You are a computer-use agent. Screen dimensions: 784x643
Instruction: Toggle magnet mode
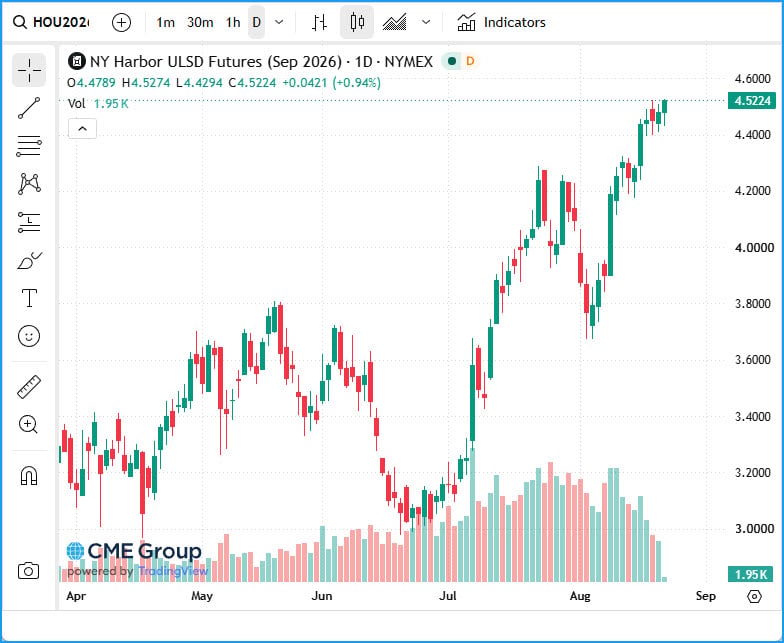[x=29, y=475]
